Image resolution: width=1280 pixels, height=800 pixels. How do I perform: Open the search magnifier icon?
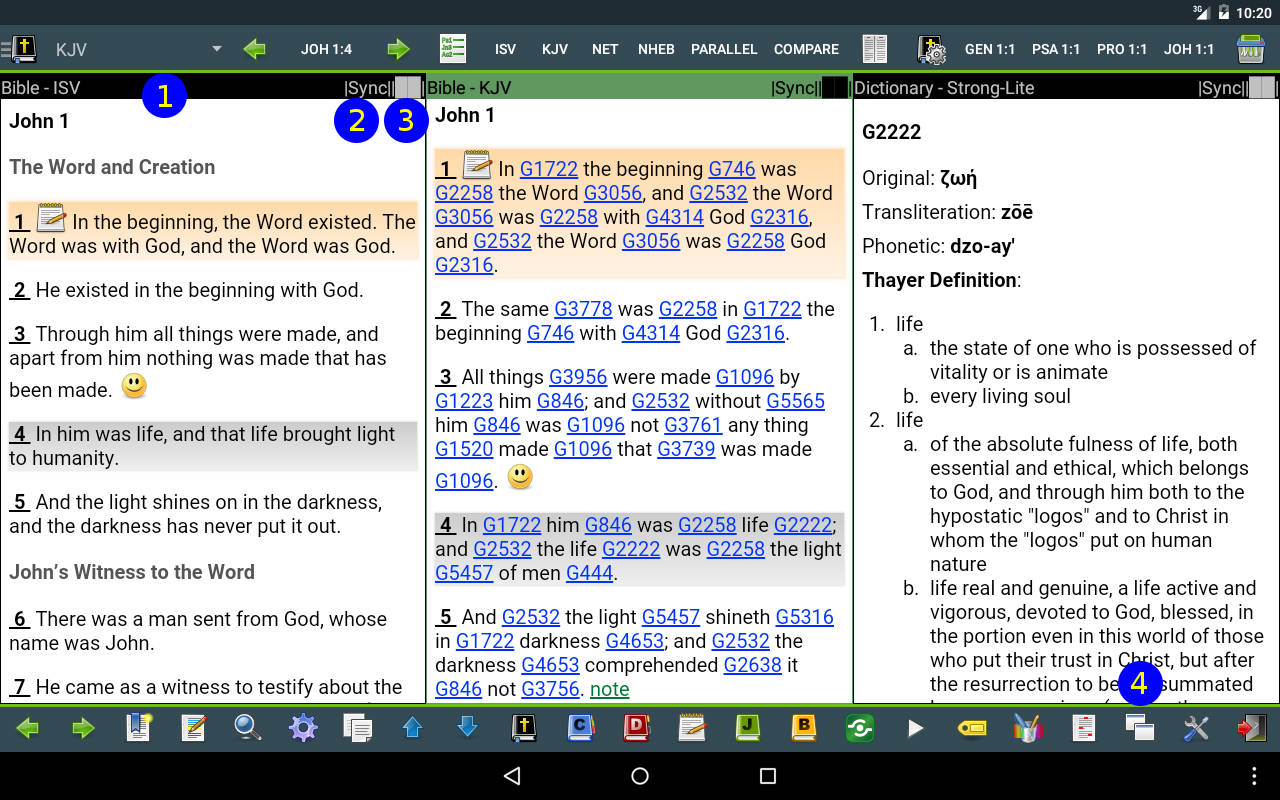pos(248,728)
